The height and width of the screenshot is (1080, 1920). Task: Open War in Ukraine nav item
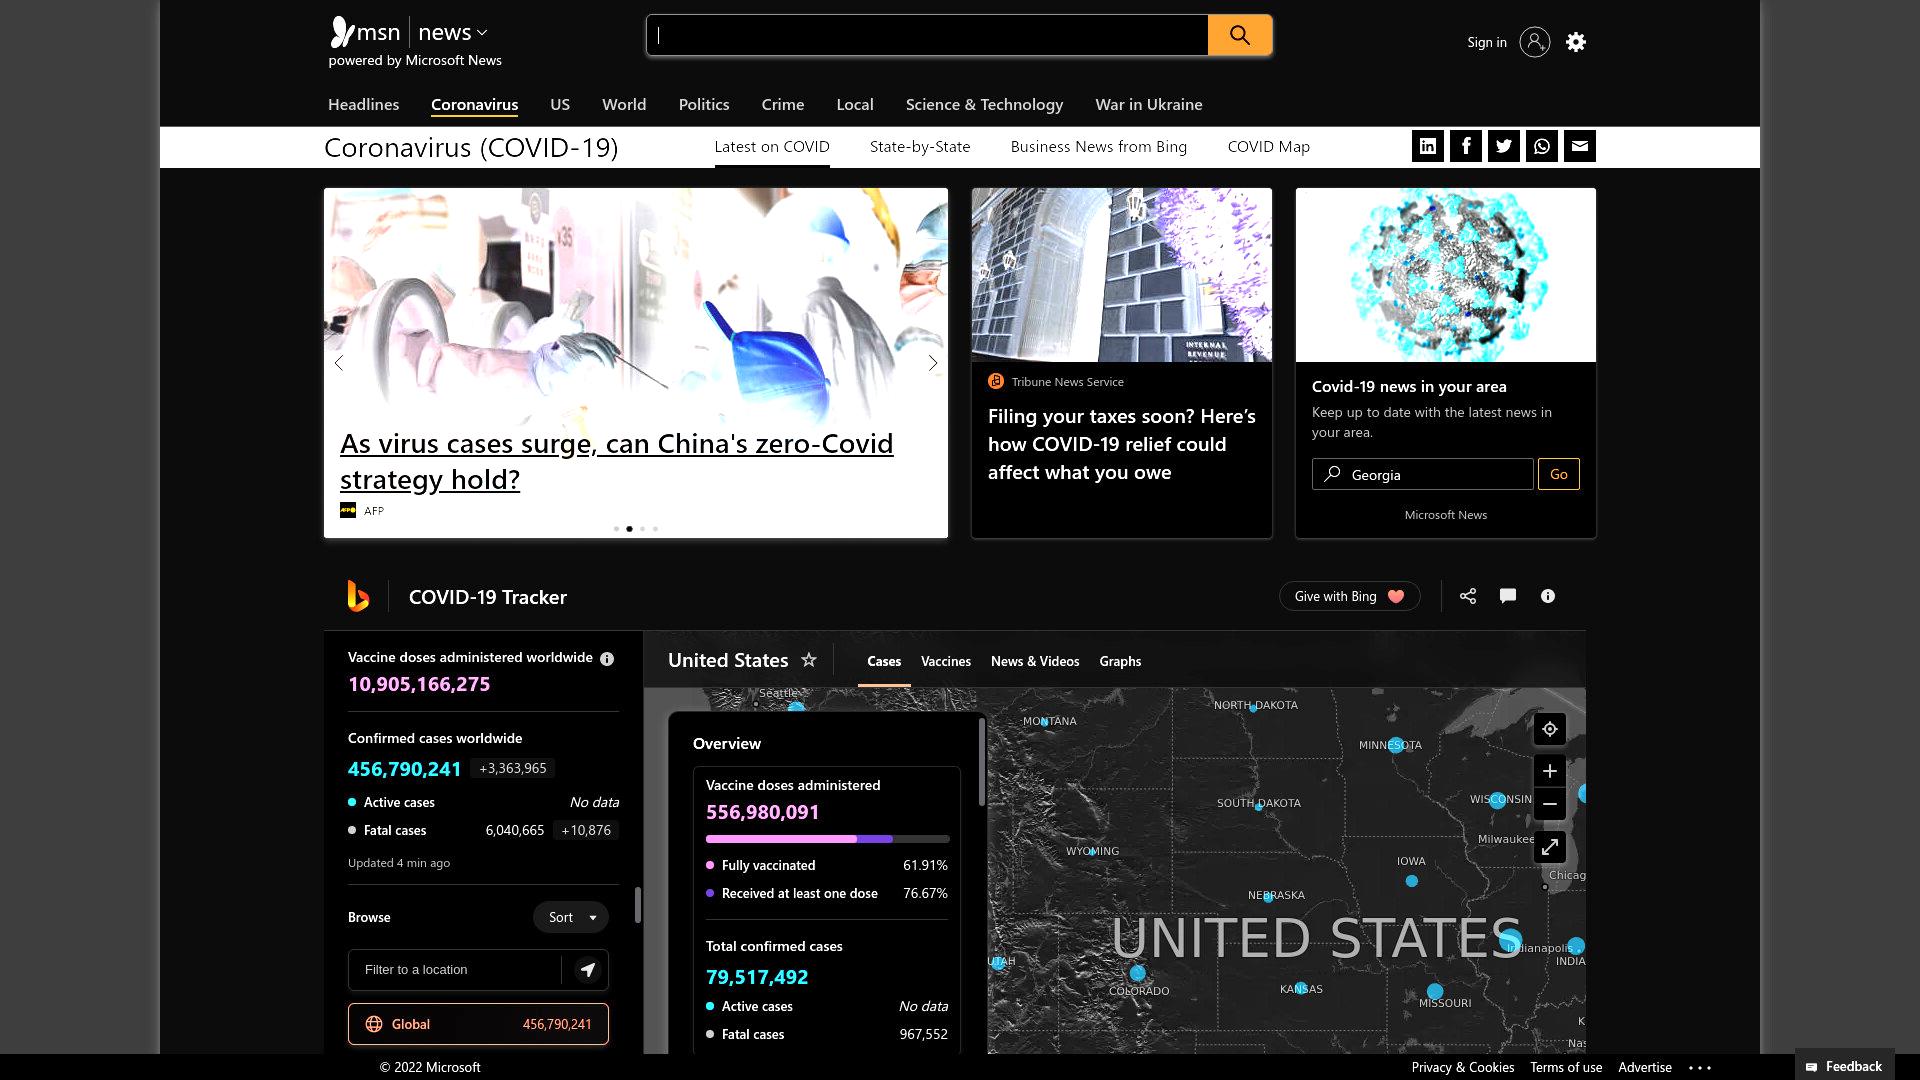[1148, 104]
